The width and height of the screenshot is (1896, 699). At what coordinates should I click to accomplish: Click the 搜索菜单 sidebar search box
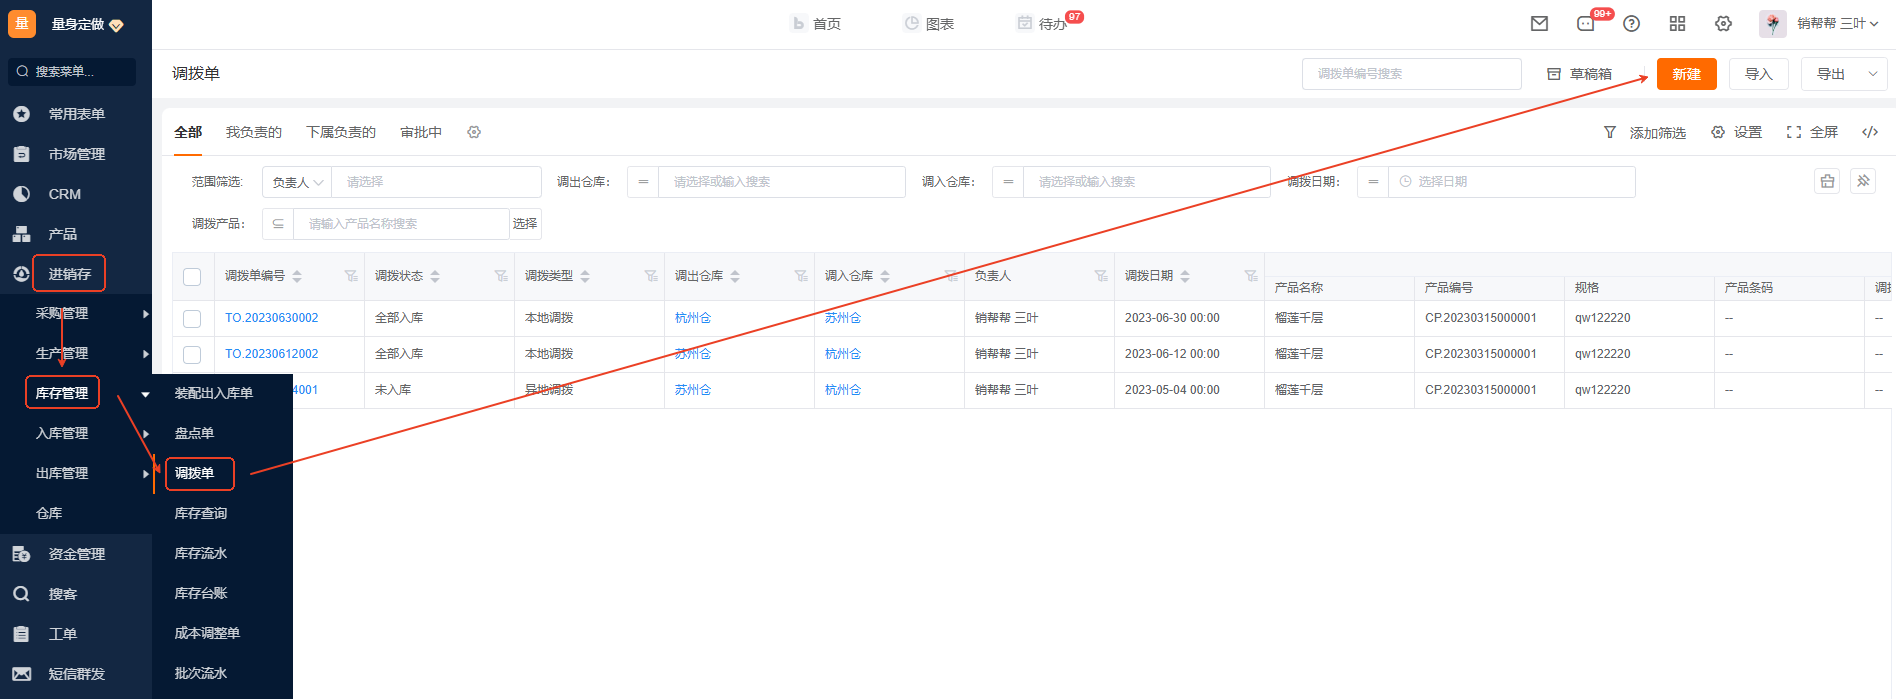point(72,72)
